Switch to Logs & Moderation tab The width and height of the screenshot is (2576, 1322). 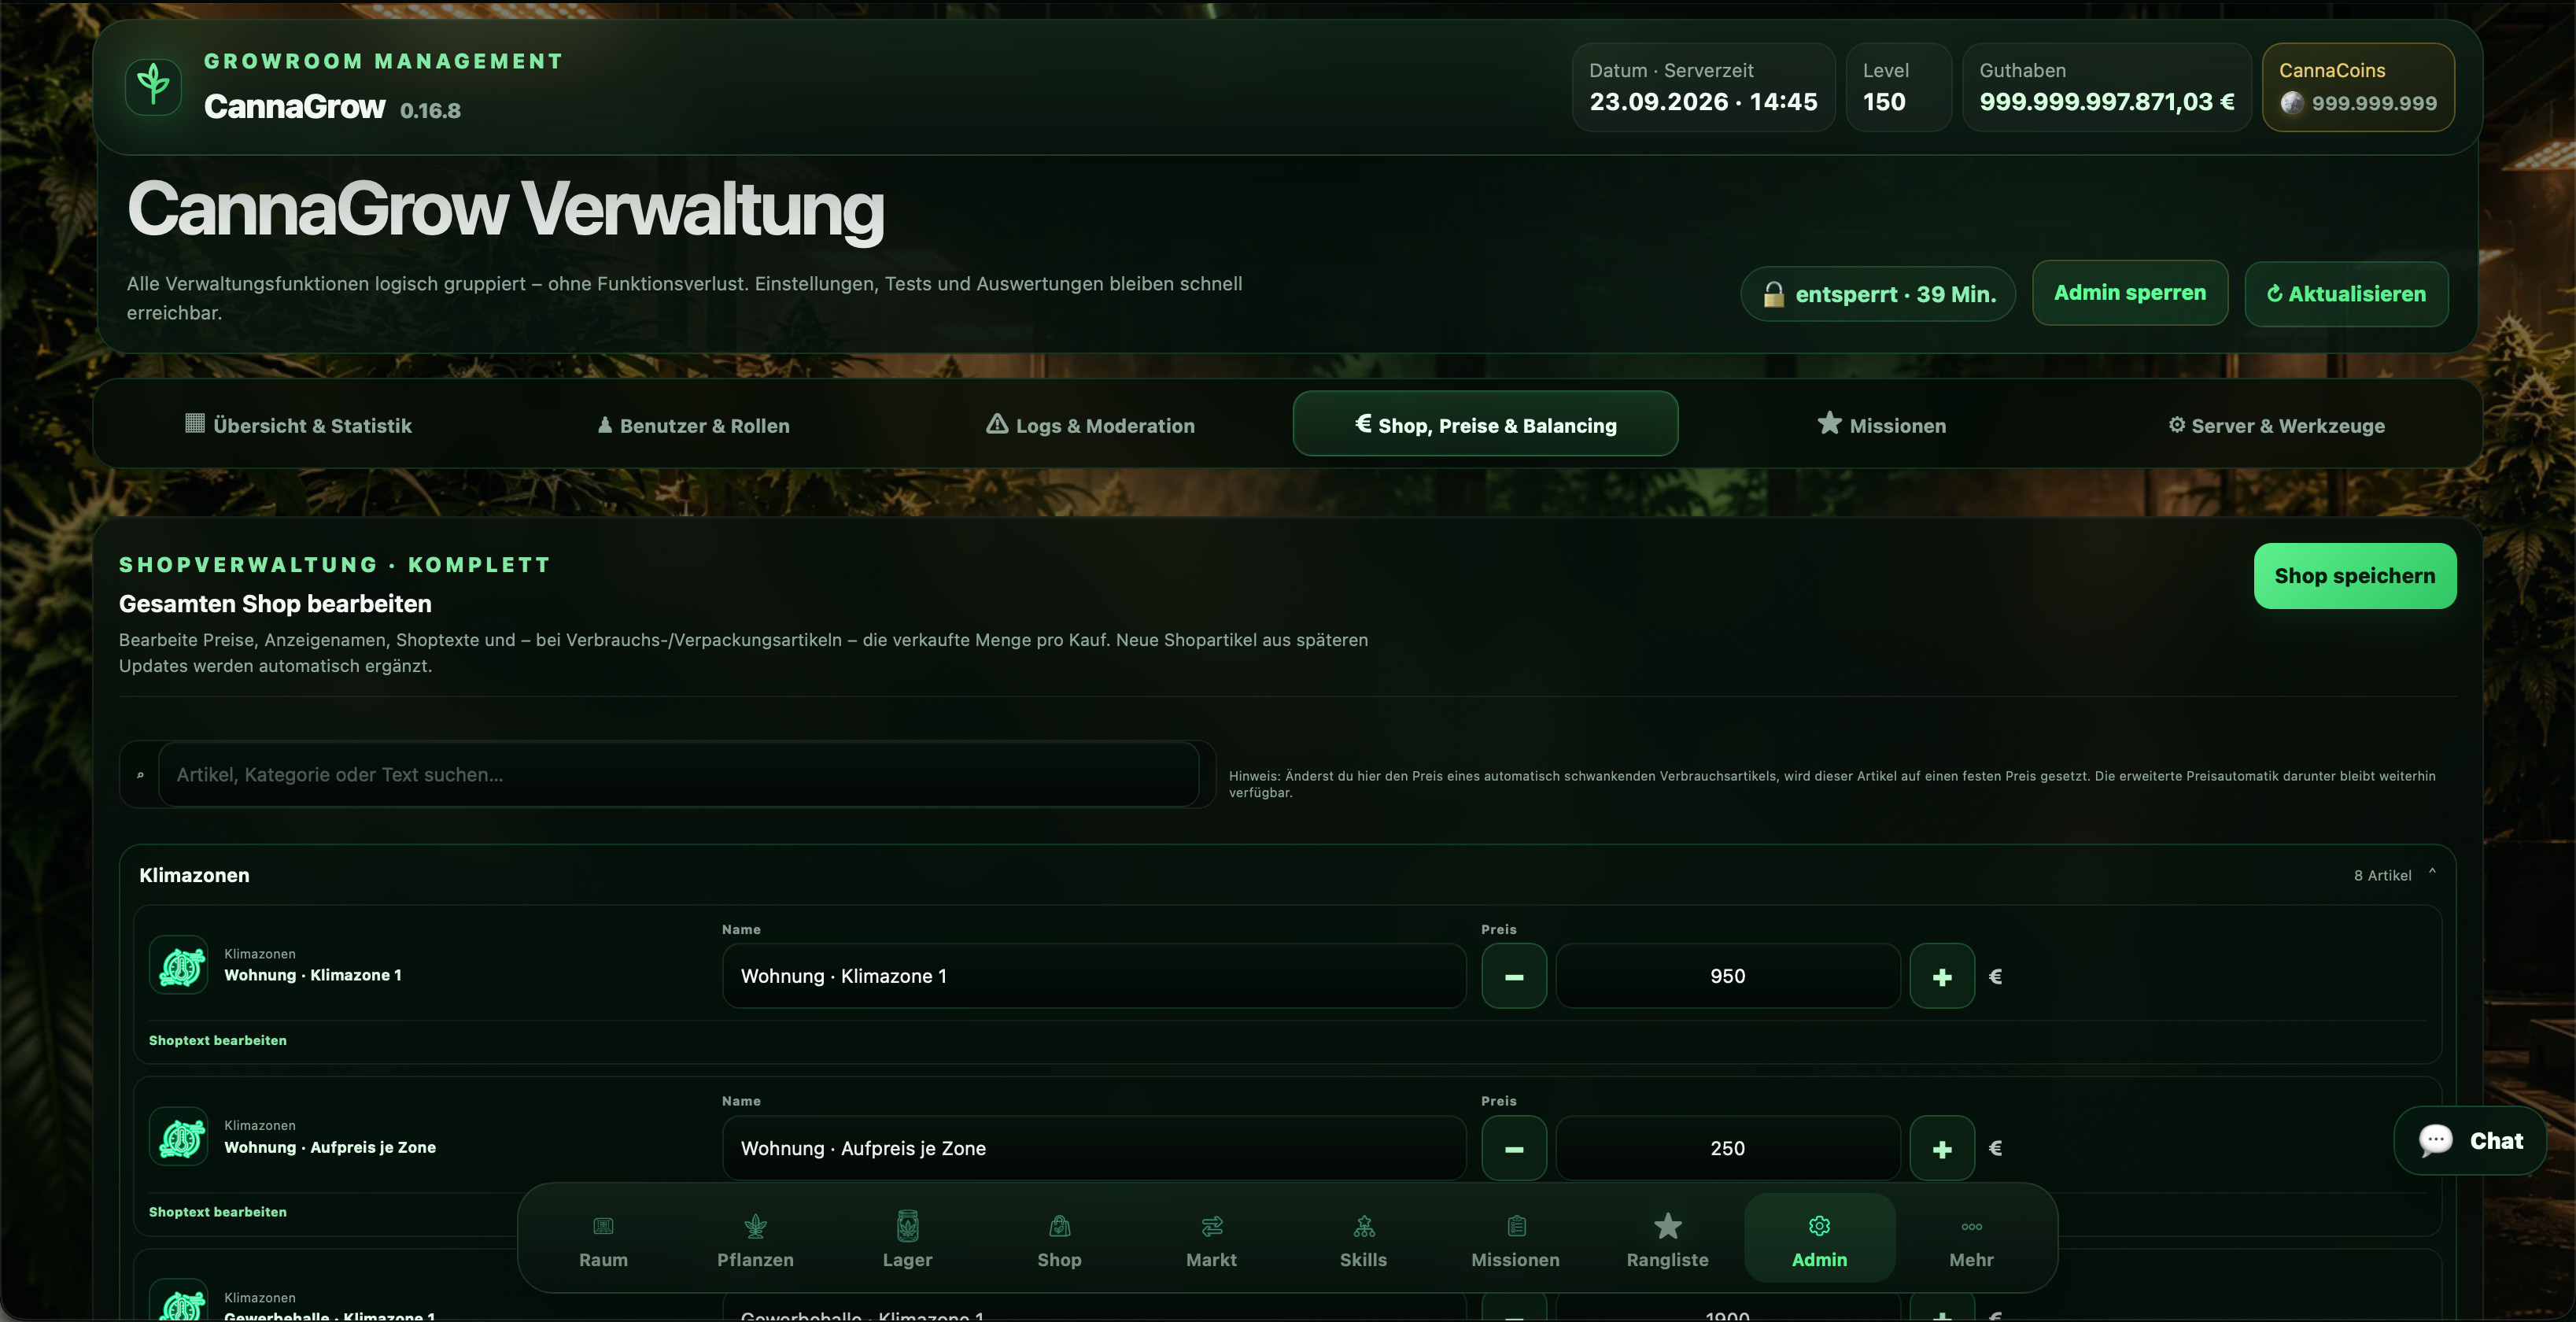coord(1090,425)
